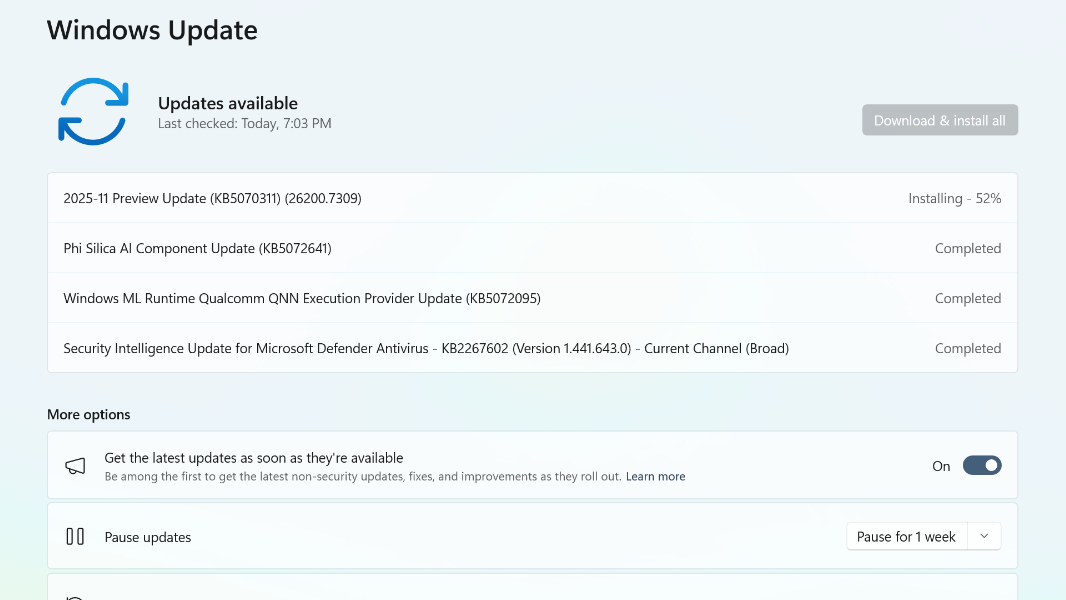Click the Last checked timestamp text

pyautogui.click(x=244, y=123)
